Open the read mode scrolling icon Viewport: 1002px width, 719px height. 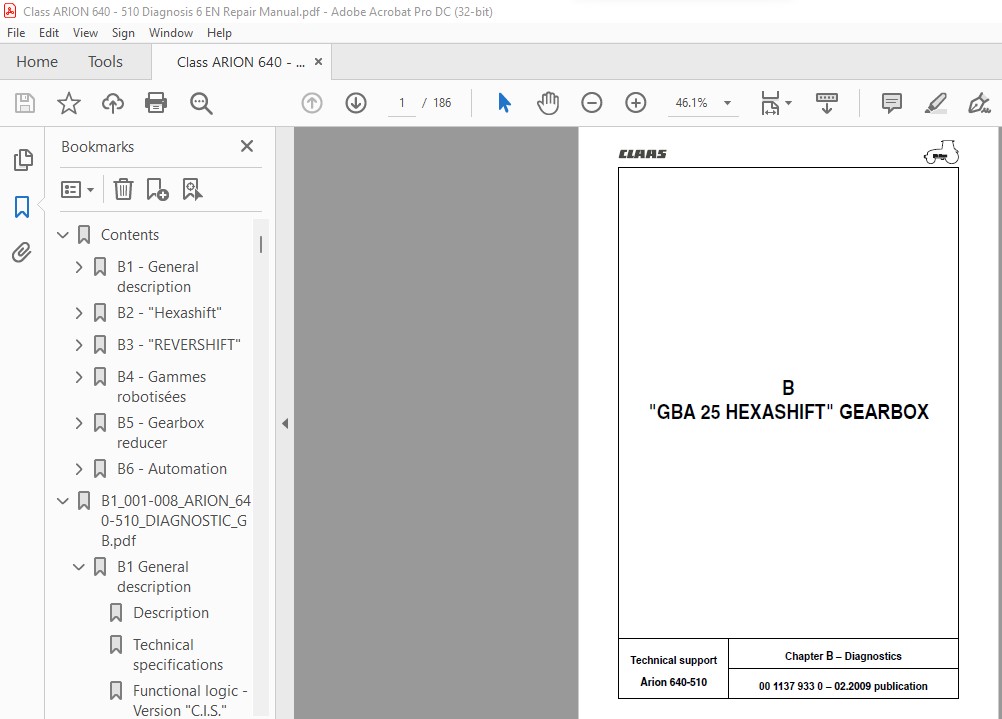coord(827,103)
